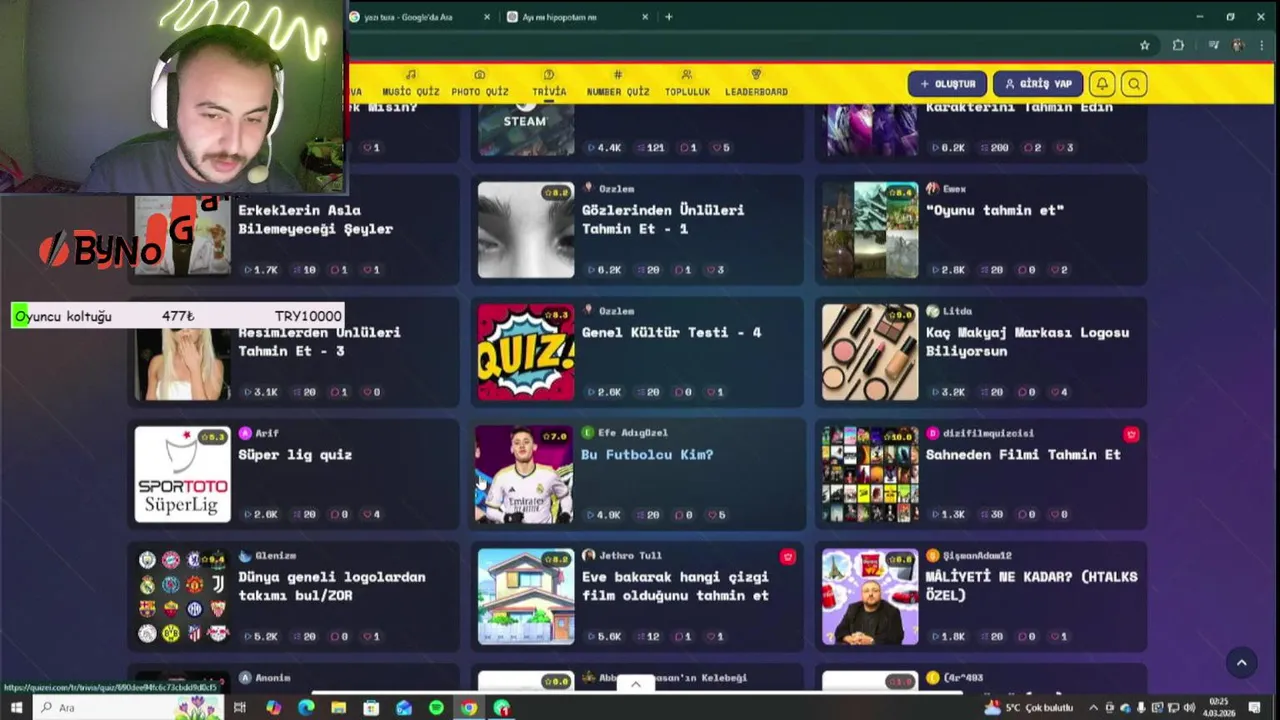Switch to the 'Ayı mı hipopotam mı' tab
The width and height of the screenshot is (1280, 720).
pyautogui.click(x=559, y=17)
